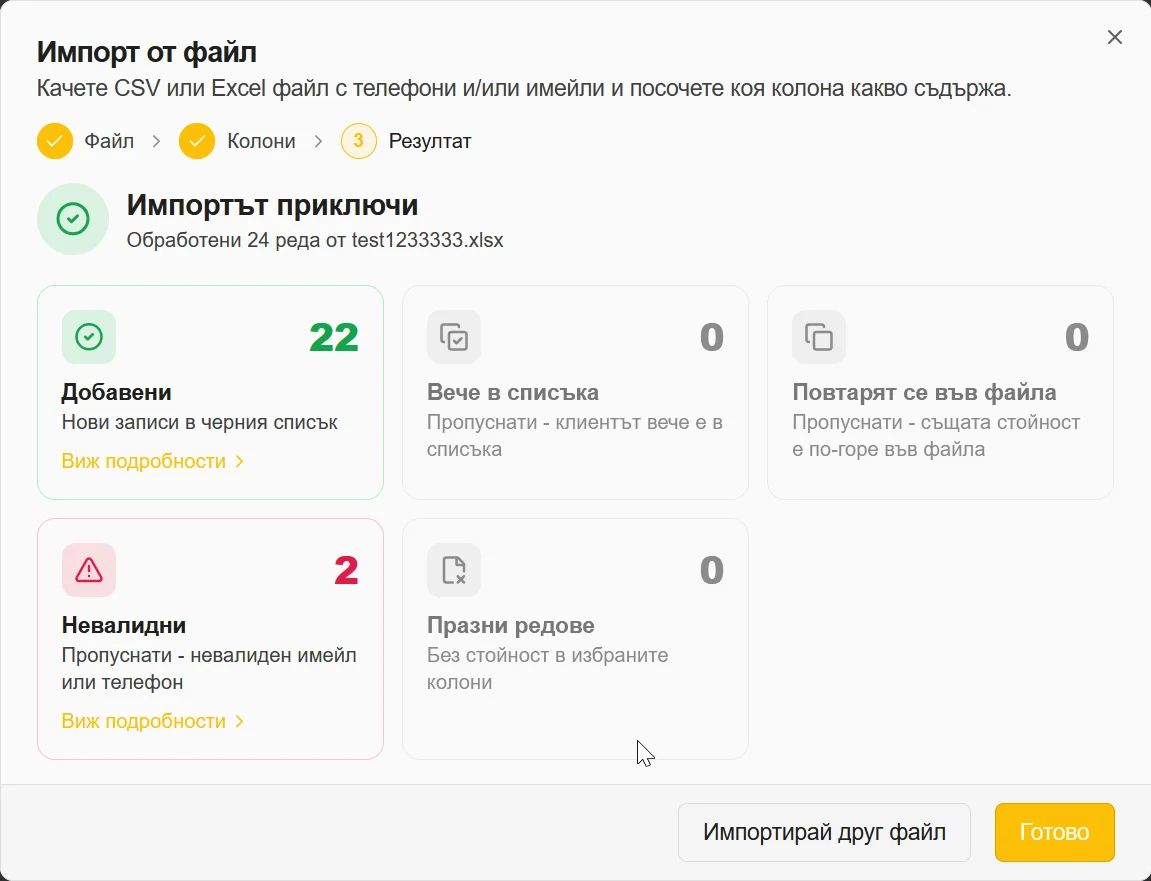This screenshot has height=881, width=1151.
Task: Click the "Повтарят се във файла" card title
Action: [924, 393]
